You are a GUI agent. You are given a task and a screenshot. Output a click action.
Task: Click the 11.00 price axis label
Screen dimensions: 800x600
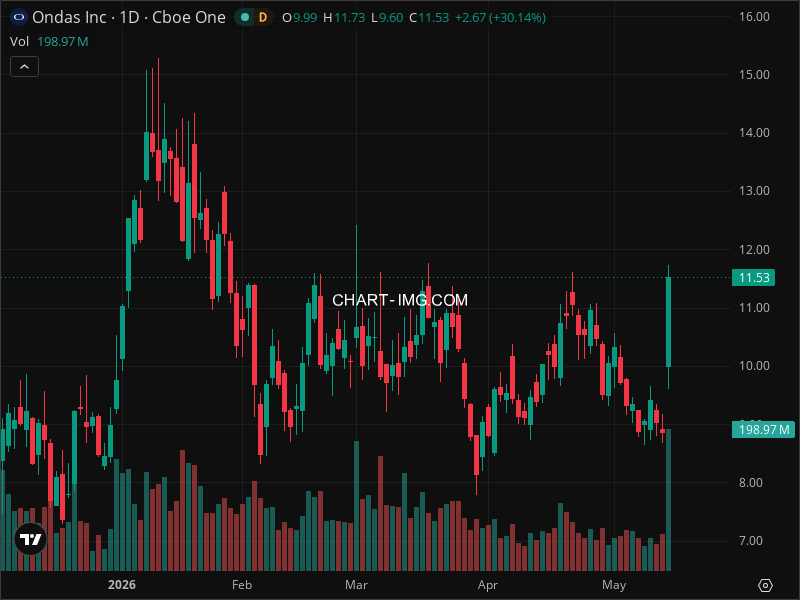754,308
